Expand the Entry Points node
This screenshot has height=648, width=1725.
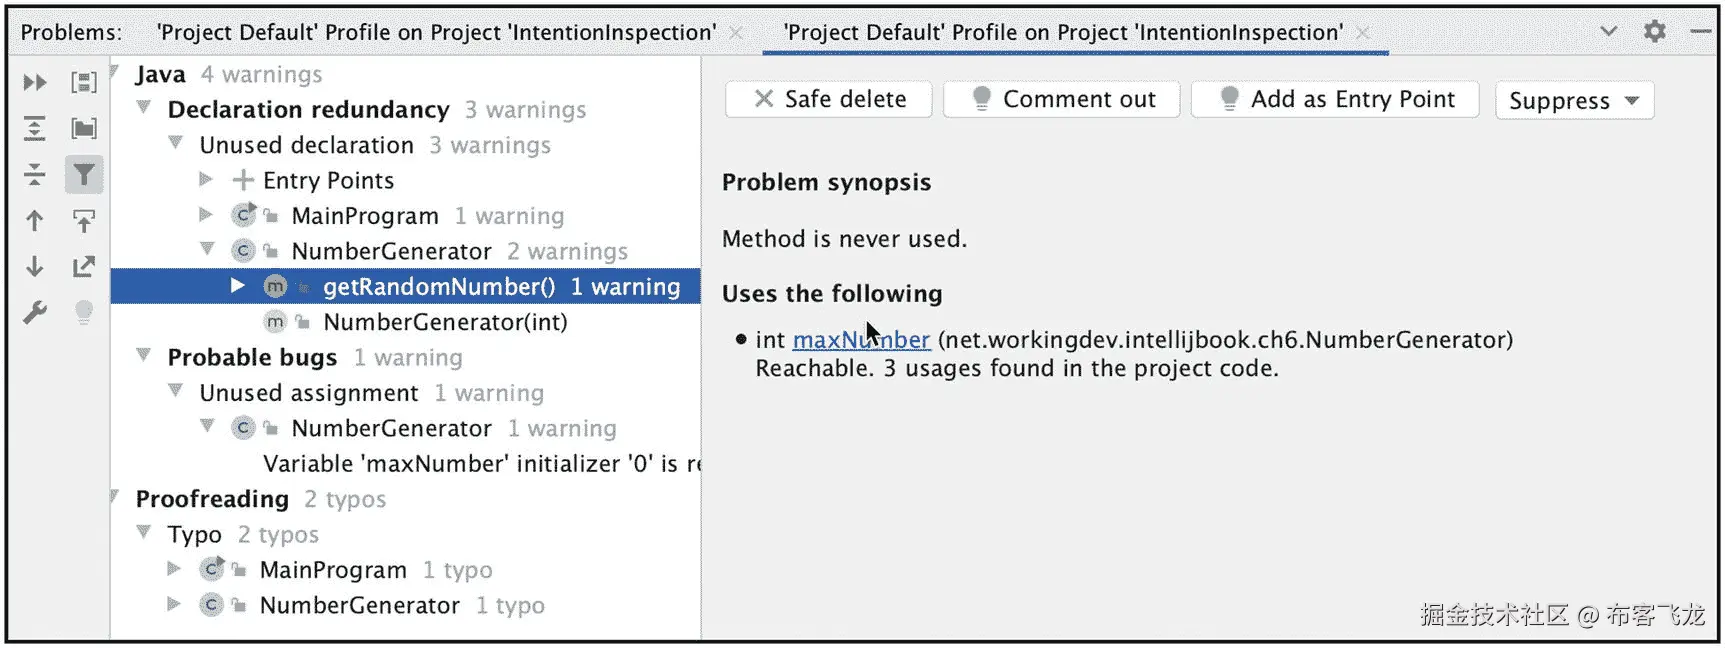206,180
